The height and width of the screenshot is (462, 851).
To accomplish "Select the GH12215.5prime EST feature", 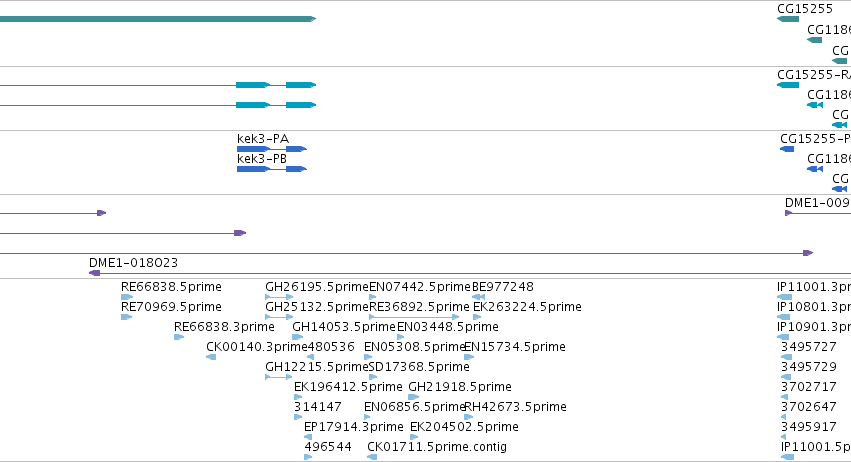I will click(x=278, y=377).
